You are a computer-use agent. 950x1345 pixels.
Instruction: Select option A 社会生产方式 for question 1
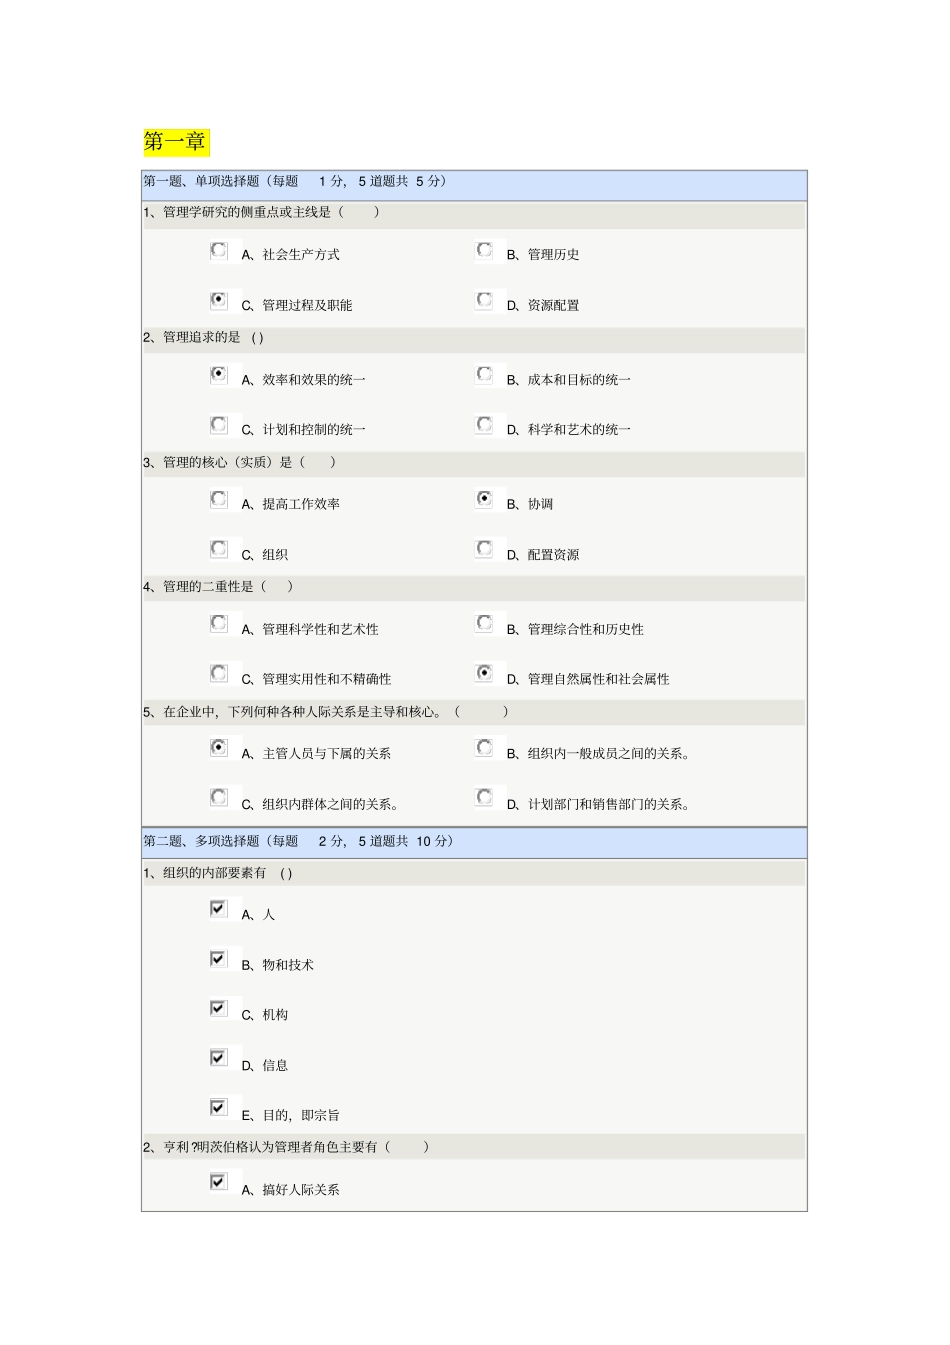(219, 250)
